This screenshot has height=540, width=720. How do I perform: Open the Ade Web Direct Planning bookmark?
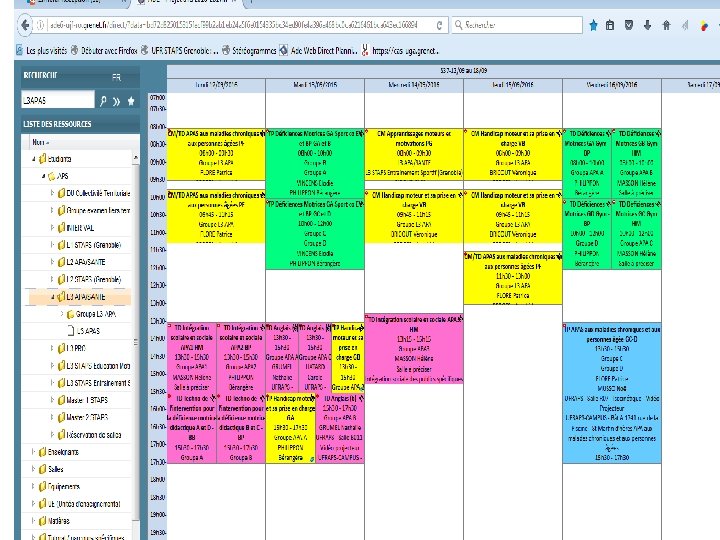pyautogui.click(x=319, y=51)
